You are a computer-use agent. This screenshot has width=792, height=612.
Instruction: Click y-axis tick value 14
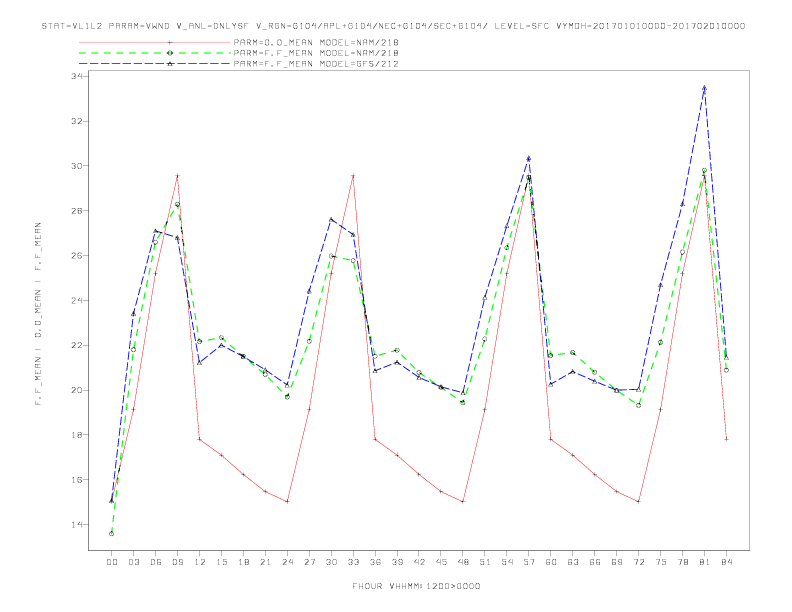point(79,525)
